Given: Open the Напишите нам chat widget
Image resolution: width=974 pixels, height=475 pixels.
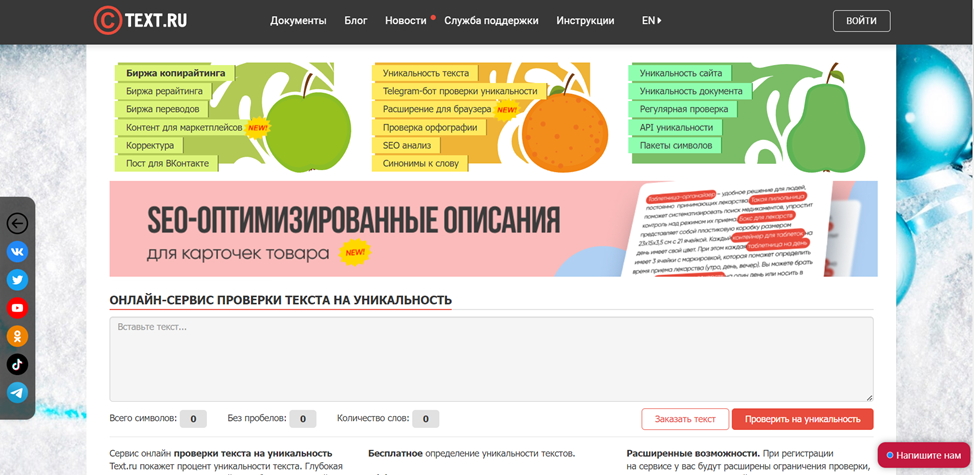Looking at the screenshot, I should pyautogui.click(x=924, y=455).
